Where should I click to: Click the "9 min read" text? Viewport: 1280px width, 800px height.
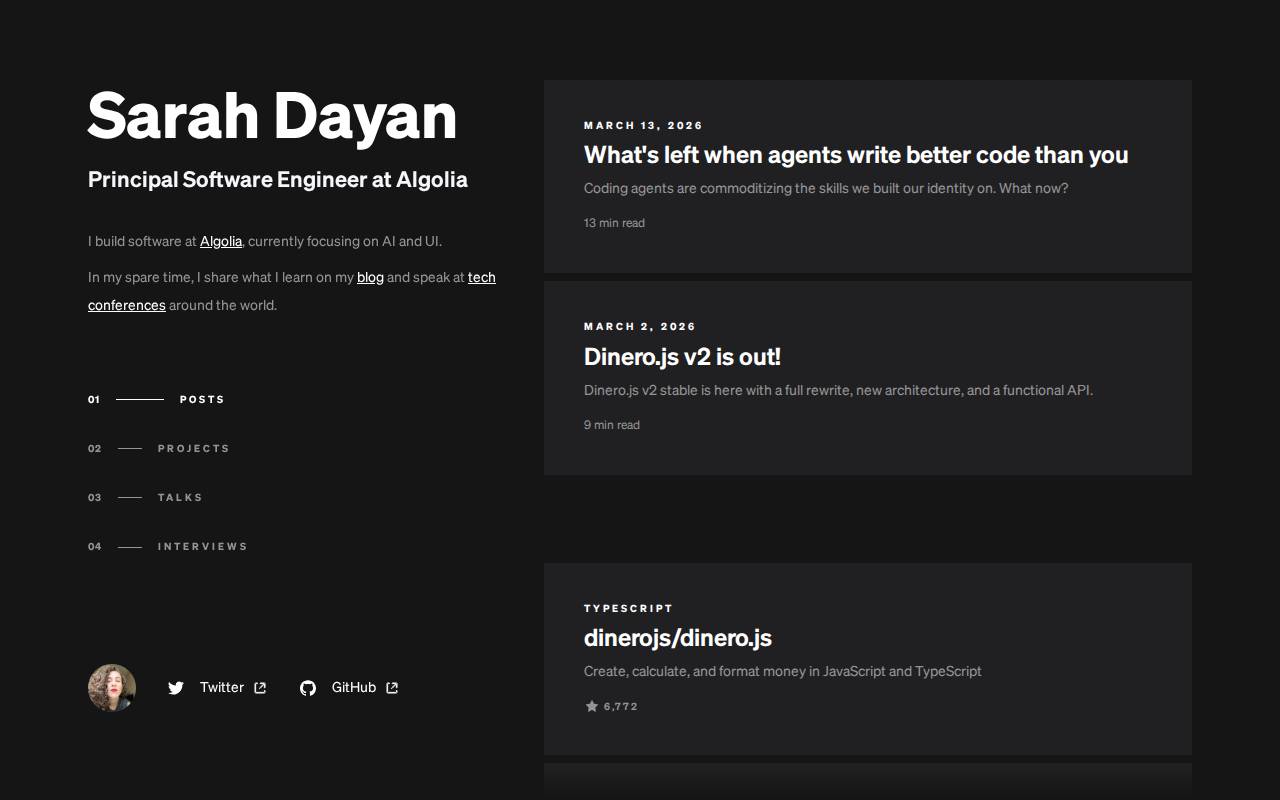612,425
